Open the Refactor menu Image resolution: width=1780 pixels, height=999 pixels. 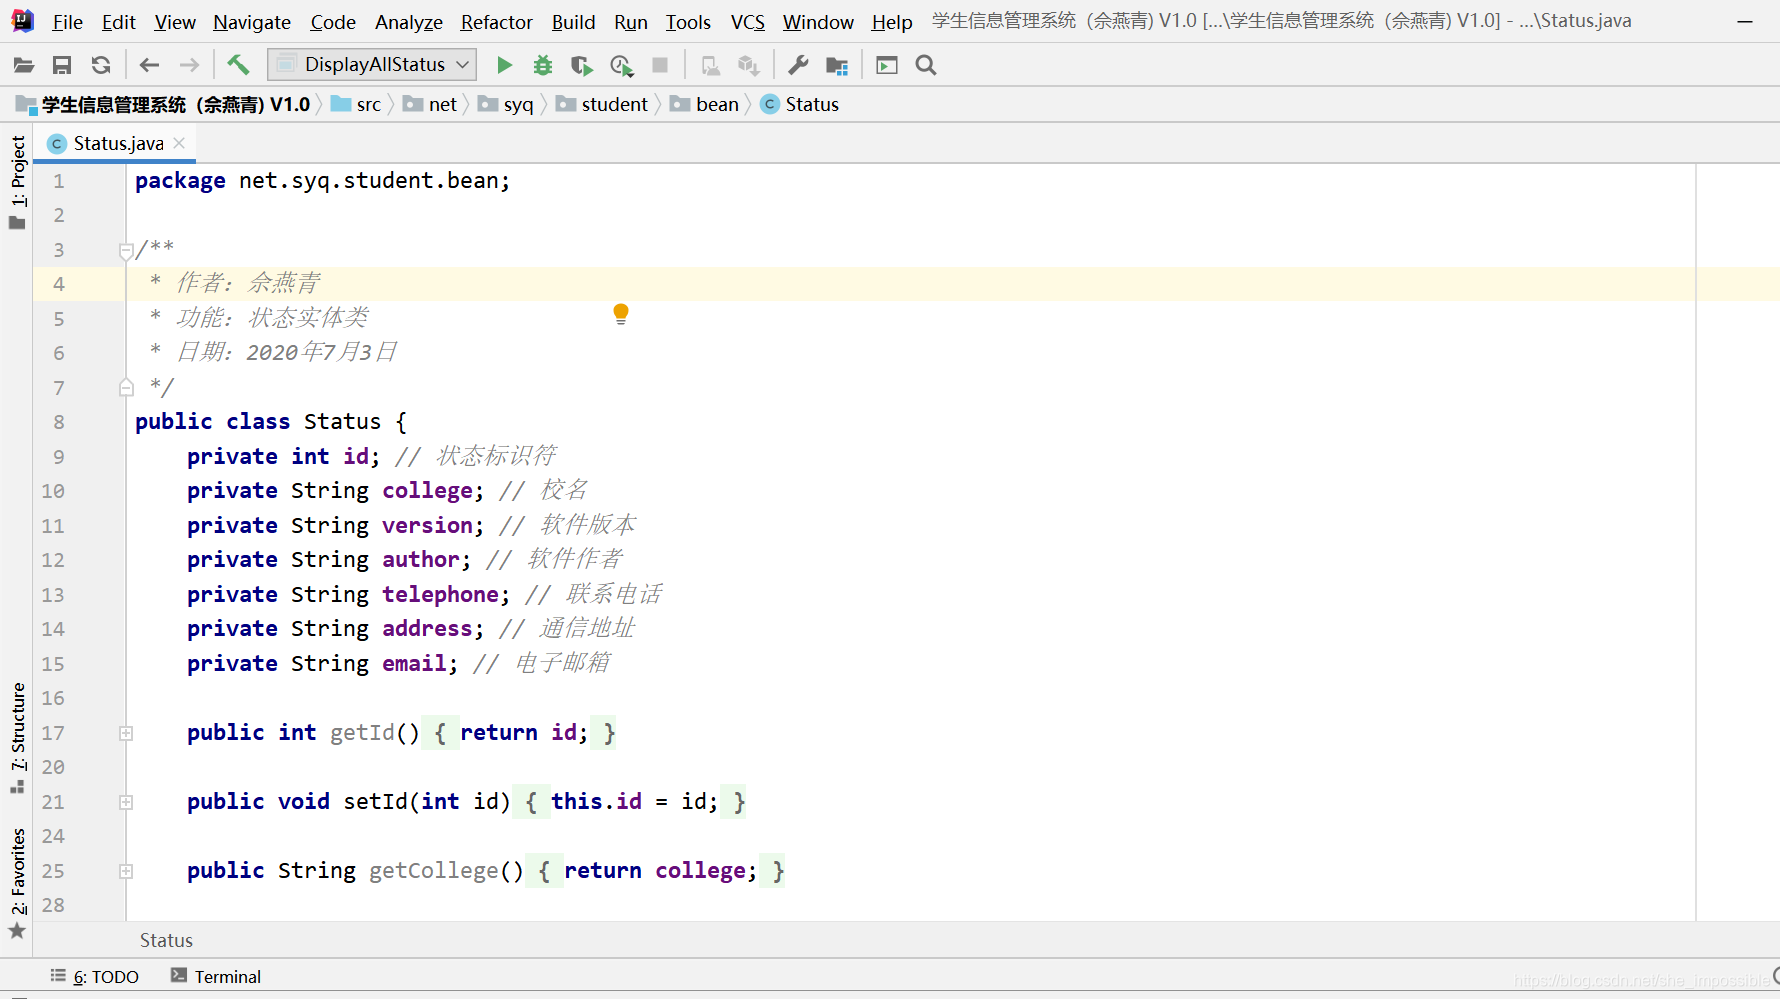point(496,22)
